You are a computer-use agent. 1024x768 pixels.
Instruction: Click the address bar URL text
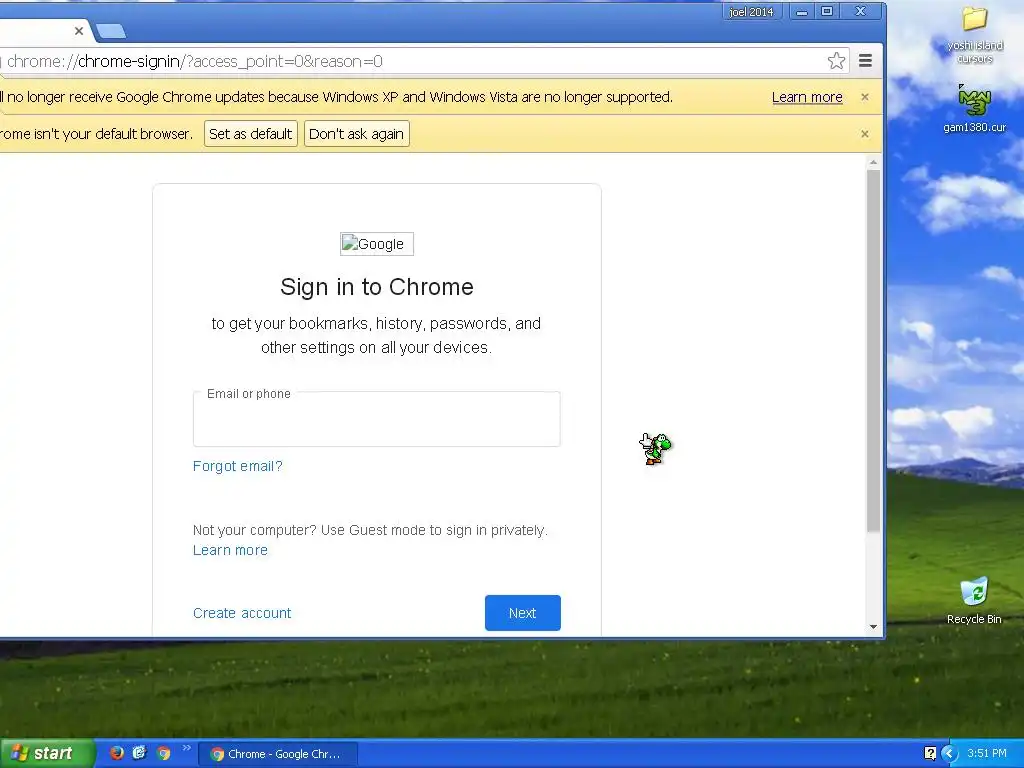[195, 61]
